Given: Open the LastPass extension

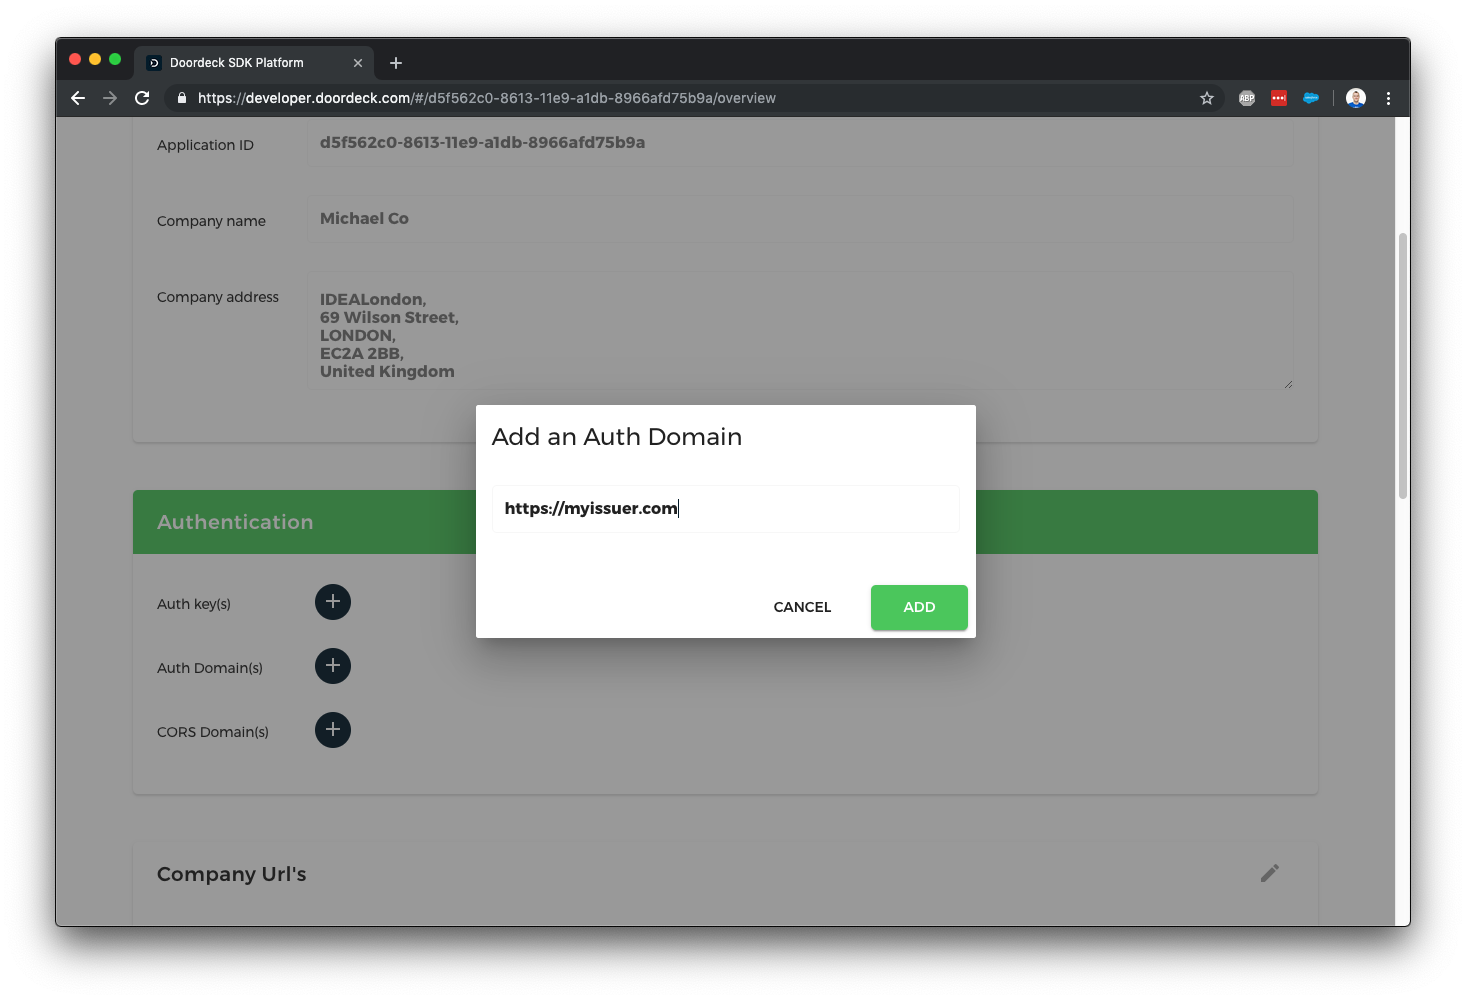Looking at the screenshot, I should click(x=1278, y=98).
